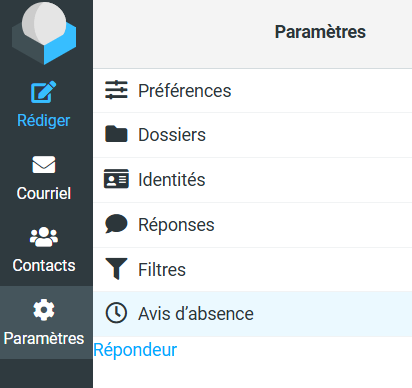Viewport: 412px width, 388px height.
Task: Open the Réponses settings entry
Action: (253, 225)
